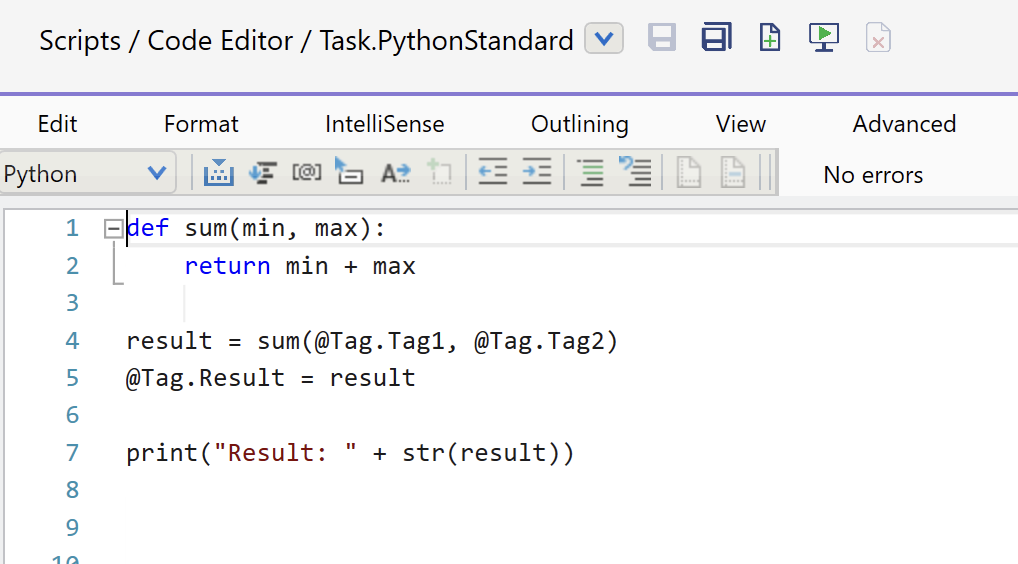Click the increase indent icon
This screenshot has height=564, width=1018.
(537, 173)
